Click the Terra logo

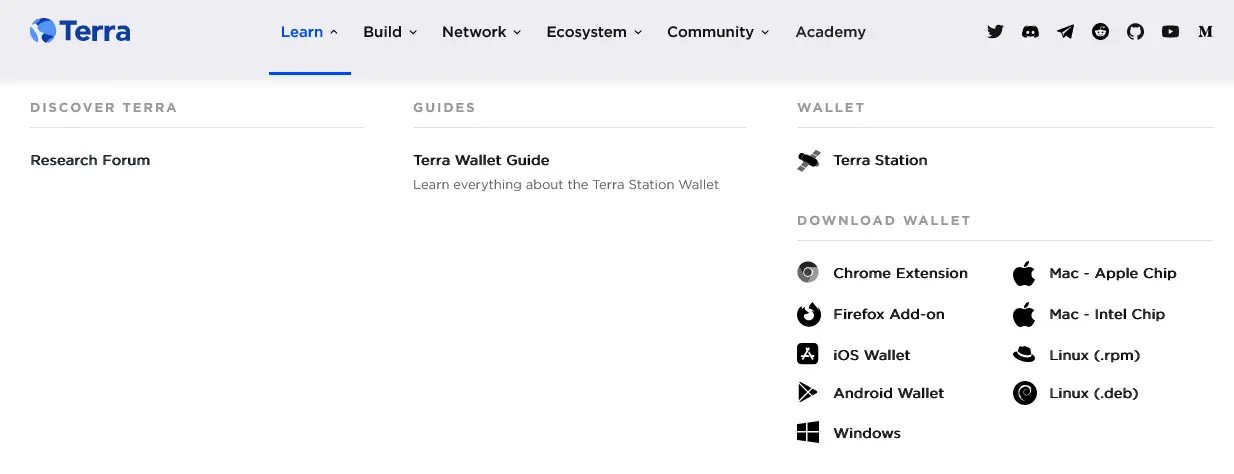coord(80,31)
